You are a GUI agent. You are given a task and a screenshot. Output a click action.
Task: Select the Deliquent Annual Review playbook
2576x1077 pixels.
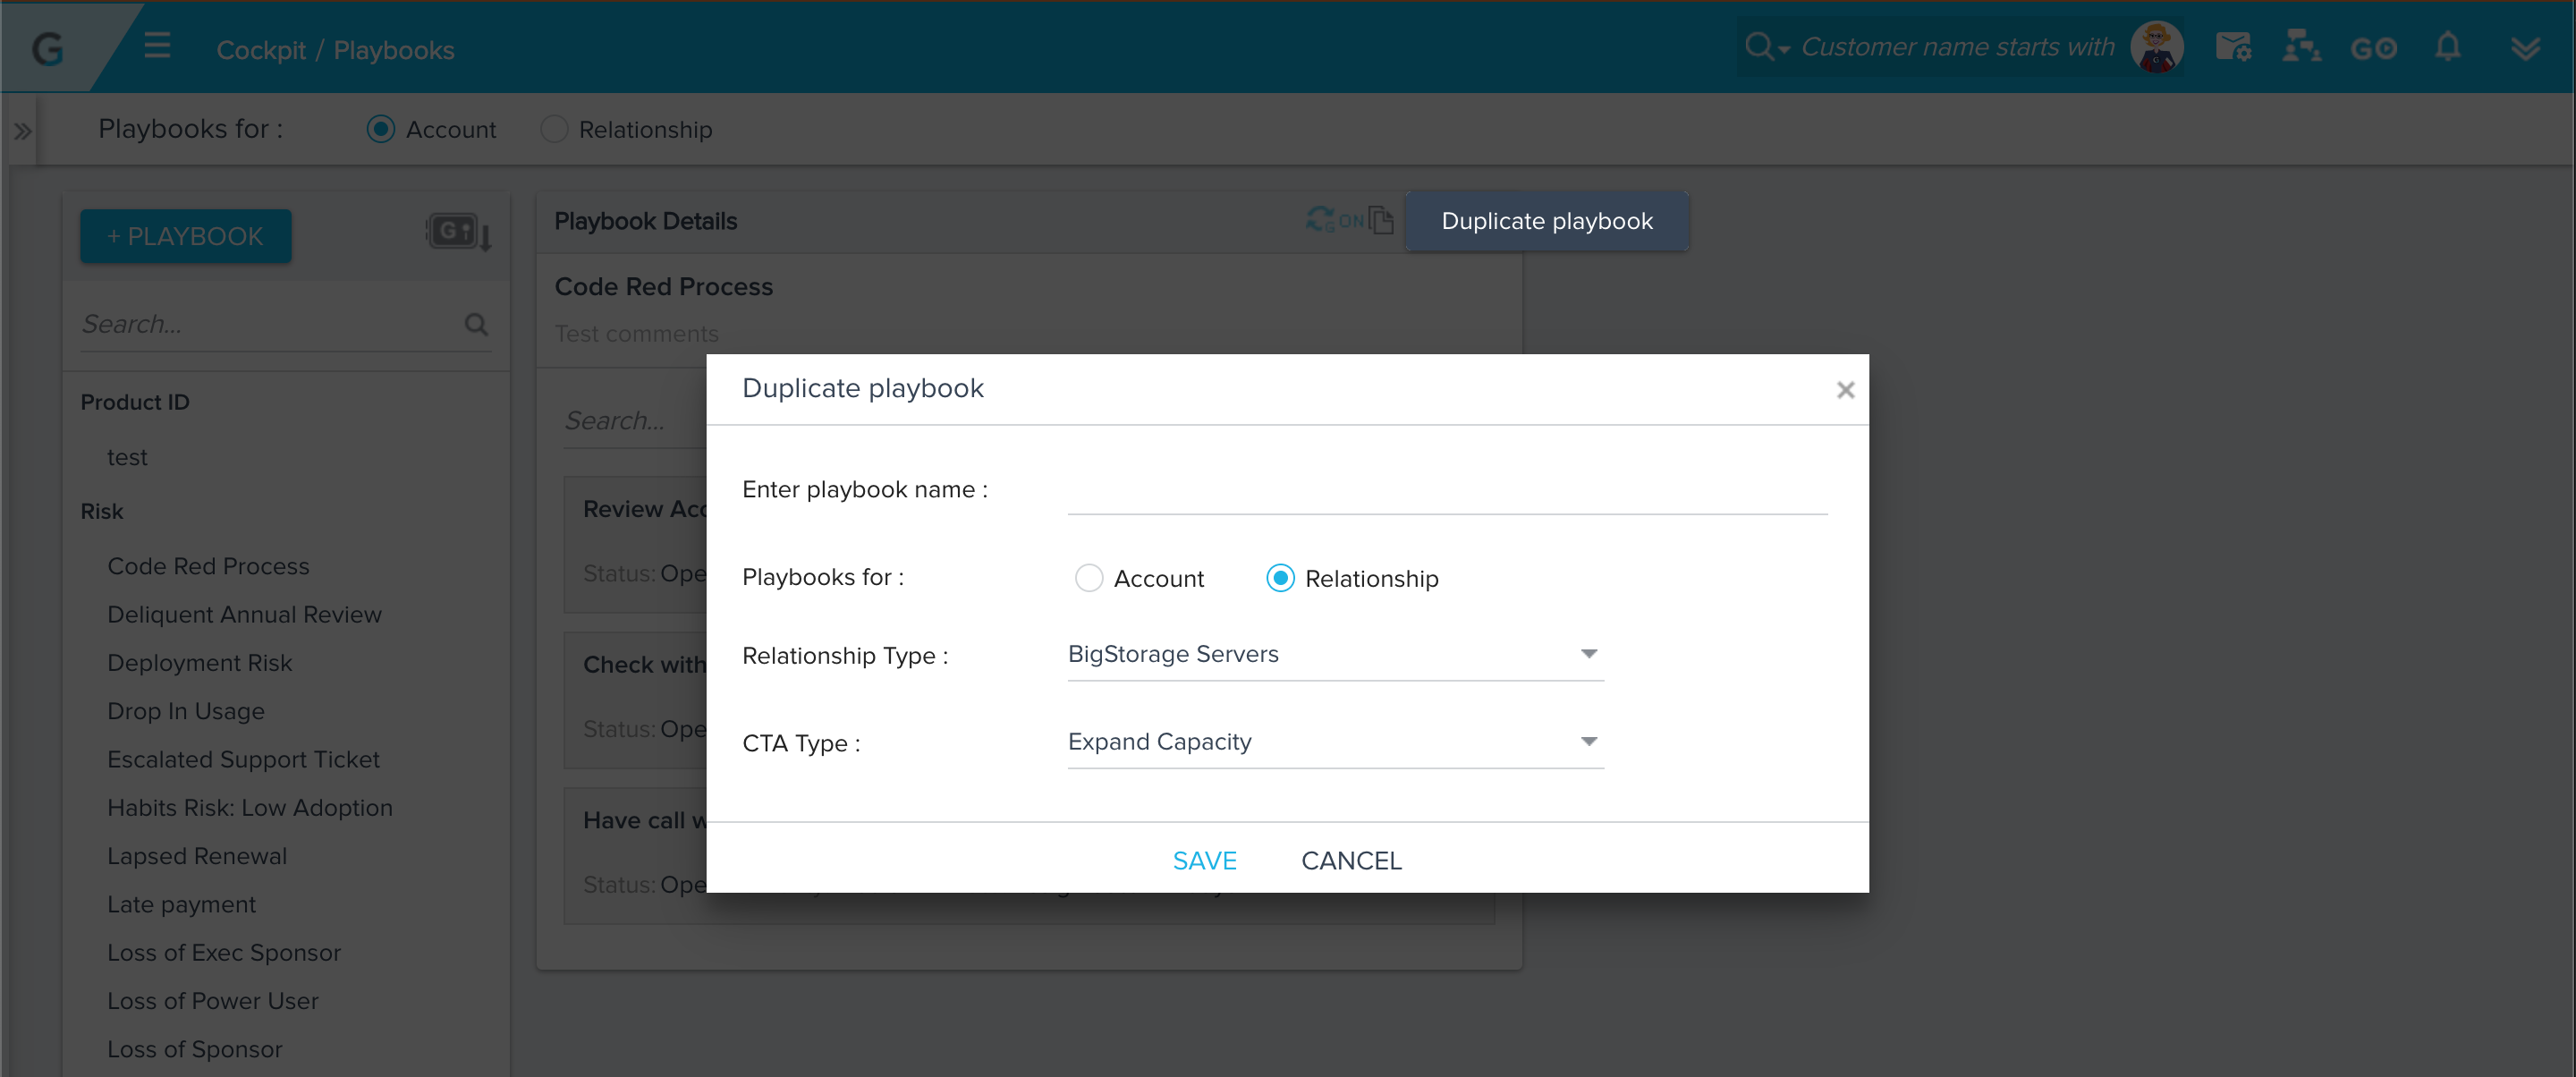click(x=244, y=614)
